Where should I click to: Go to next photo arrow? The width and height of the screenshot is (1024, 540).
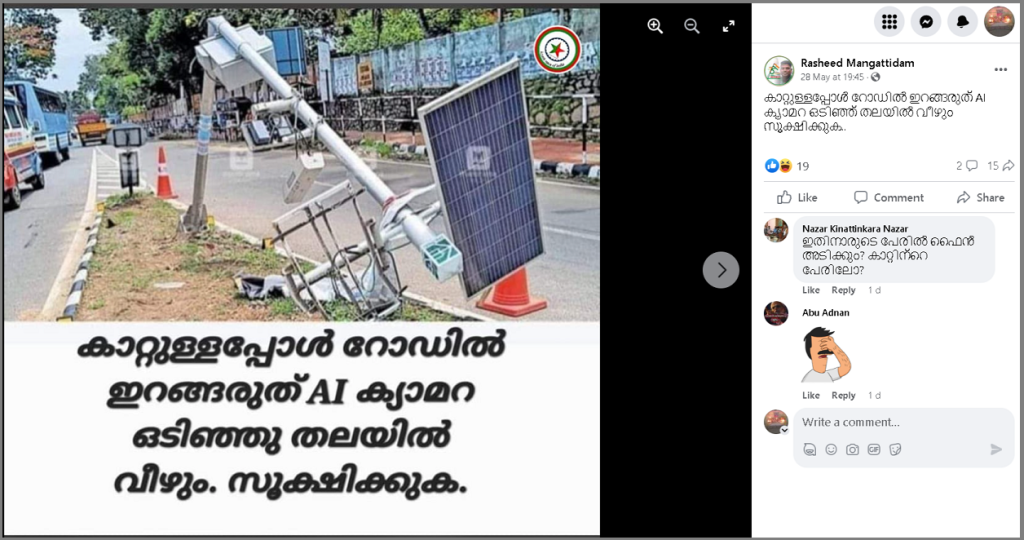click(x=721, y=270)
